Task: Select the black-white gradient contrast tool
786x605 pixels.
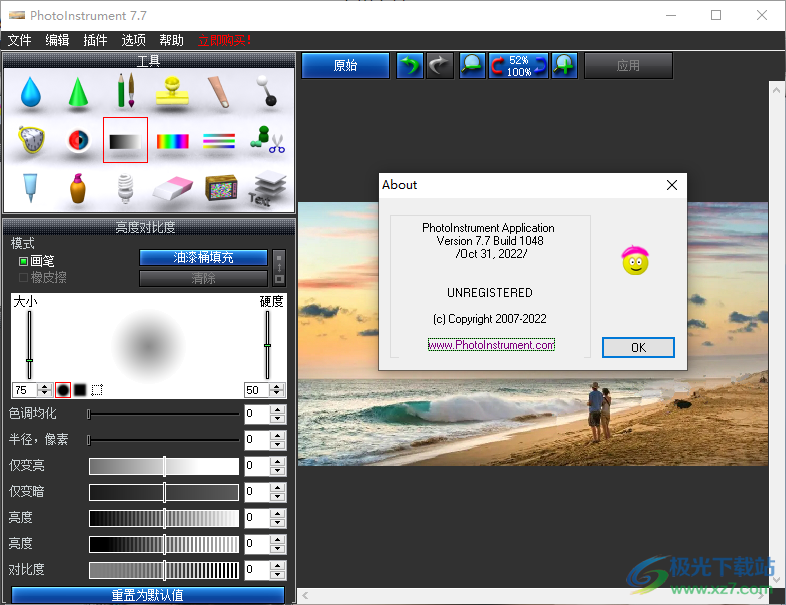Action: click(125, 140)
